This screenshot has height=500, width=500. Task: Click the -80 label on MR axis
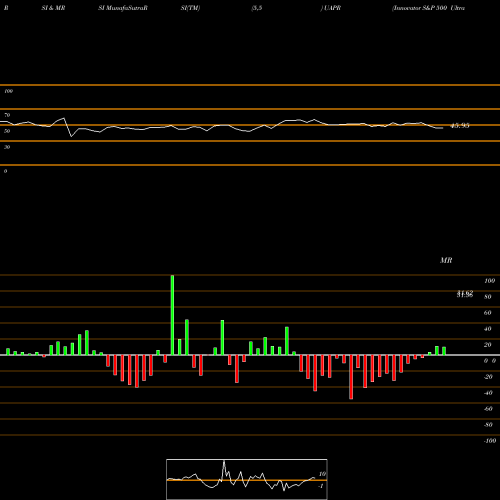(488, 425)
